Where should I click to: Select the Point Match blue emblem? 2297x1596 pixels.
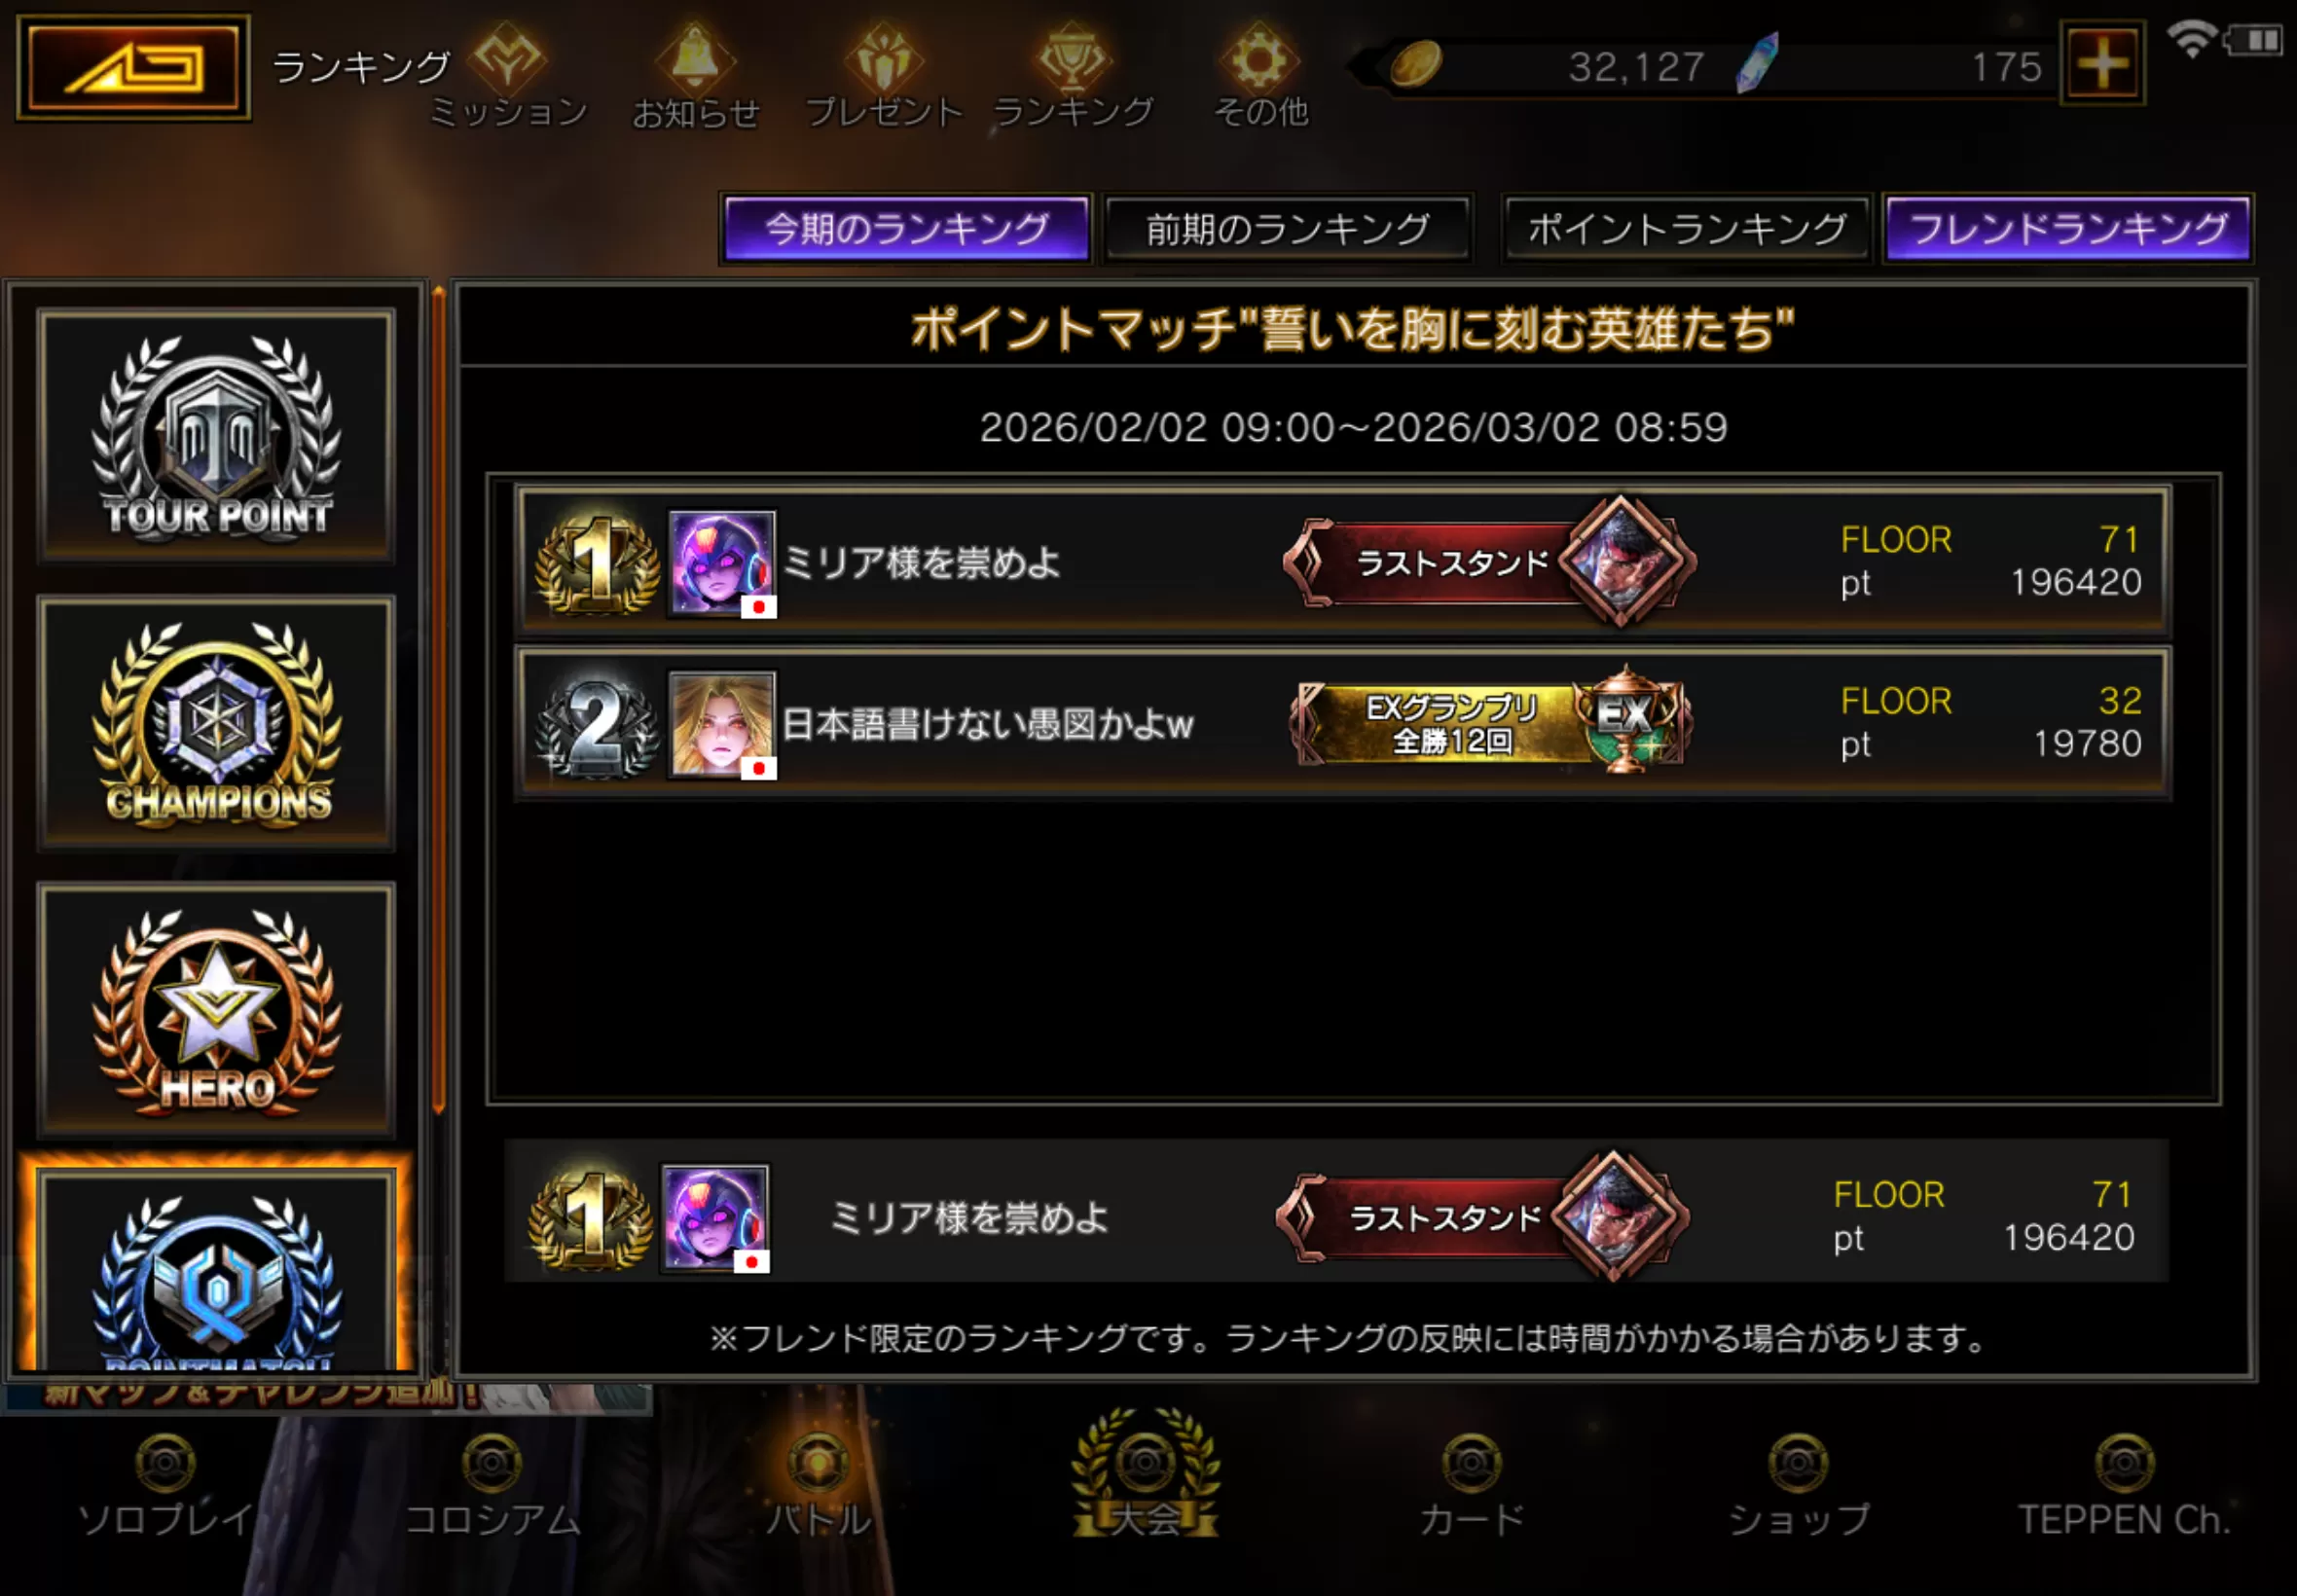coord(216,1270)
